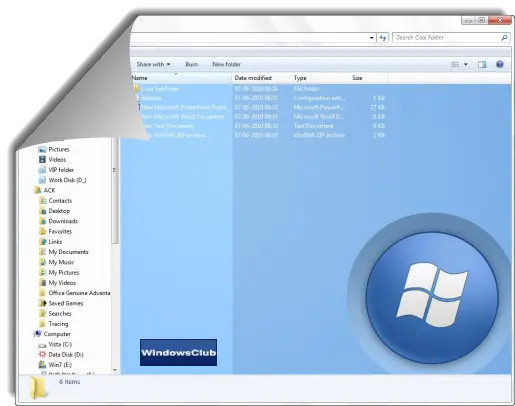Open the Links folder icon

click(x=43, y=242)
